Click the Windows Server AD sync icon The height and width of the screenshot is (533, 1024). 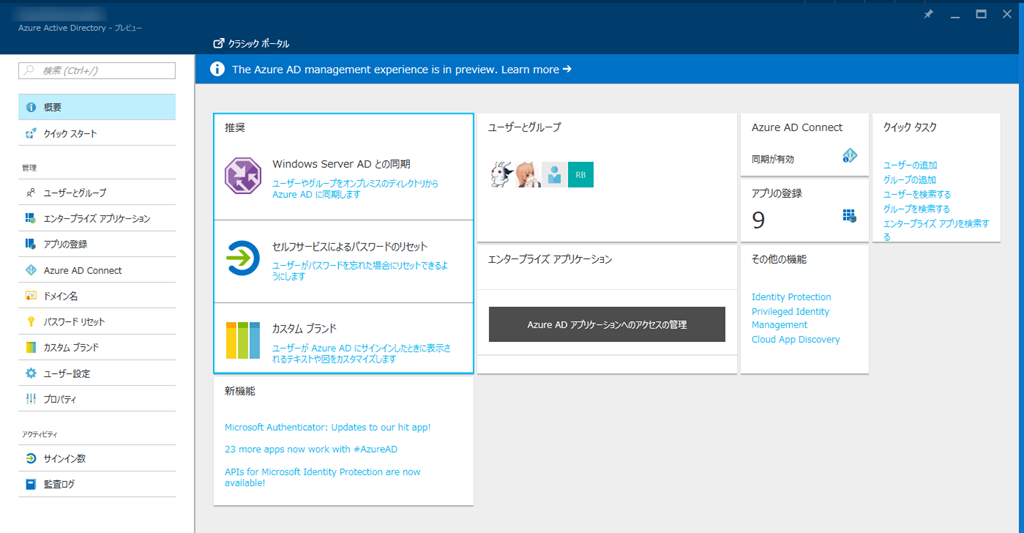pos(243,174)
